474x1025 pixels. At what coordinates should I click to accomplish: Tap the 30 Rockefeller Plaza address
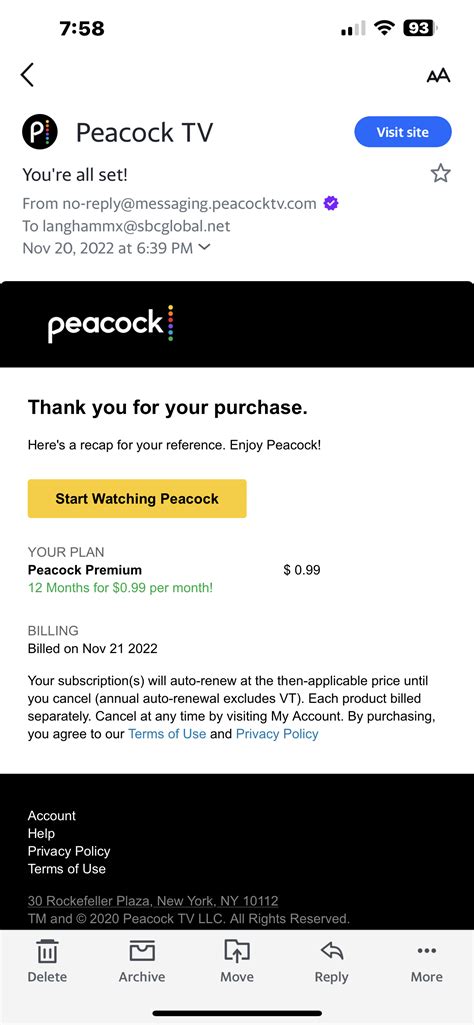153,901
